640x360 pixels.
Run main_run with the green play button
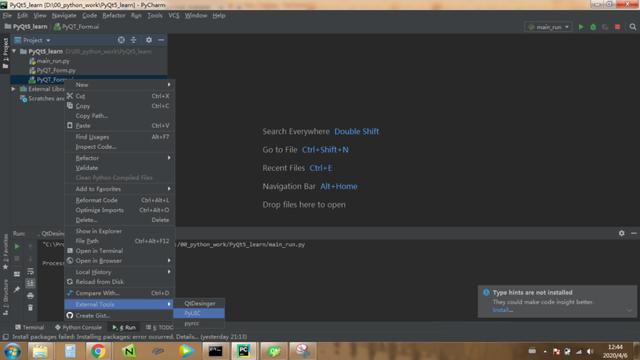coord(581,27)
